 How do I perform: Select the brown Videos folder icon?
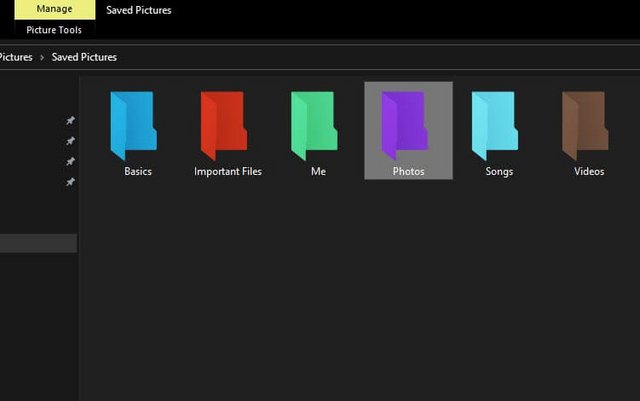(x=585, y=125)
